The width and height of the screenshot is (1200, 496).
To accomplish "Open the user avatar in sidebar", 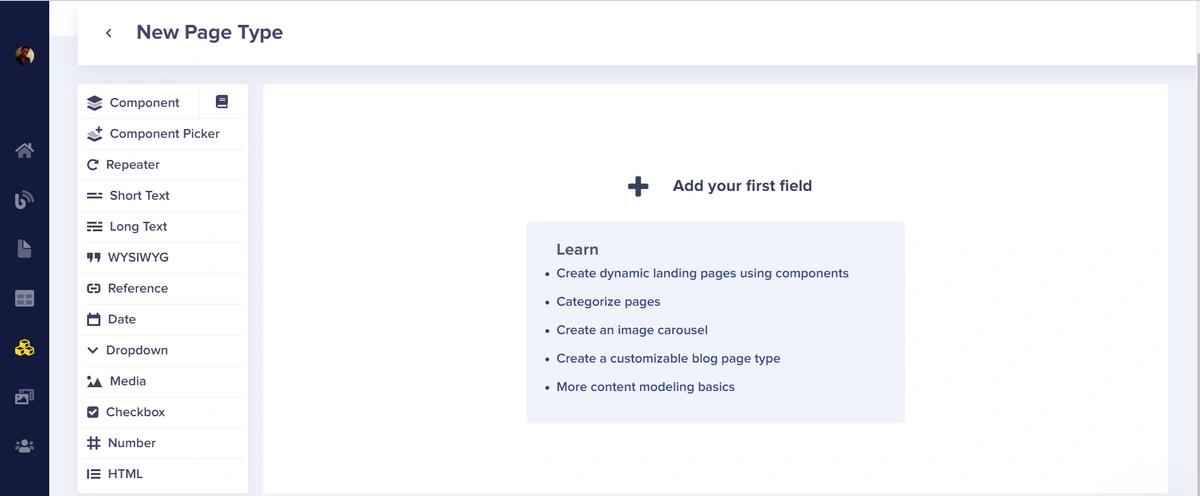I will coord(25,56).
